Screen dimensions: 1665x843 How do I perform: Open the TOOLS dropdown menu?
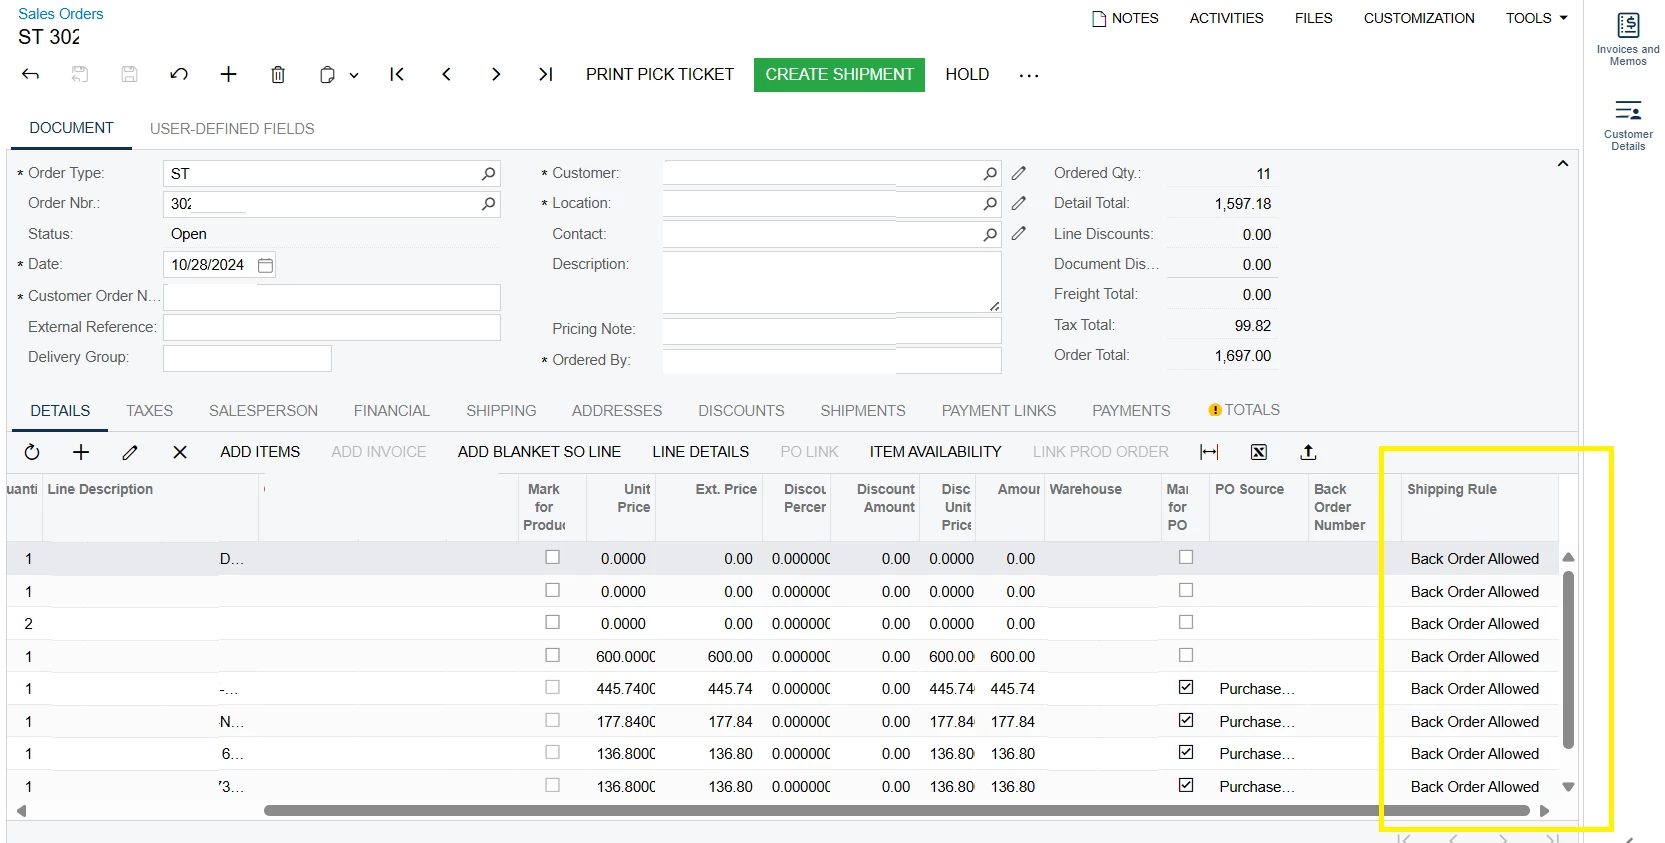[x=1537, y=18]
